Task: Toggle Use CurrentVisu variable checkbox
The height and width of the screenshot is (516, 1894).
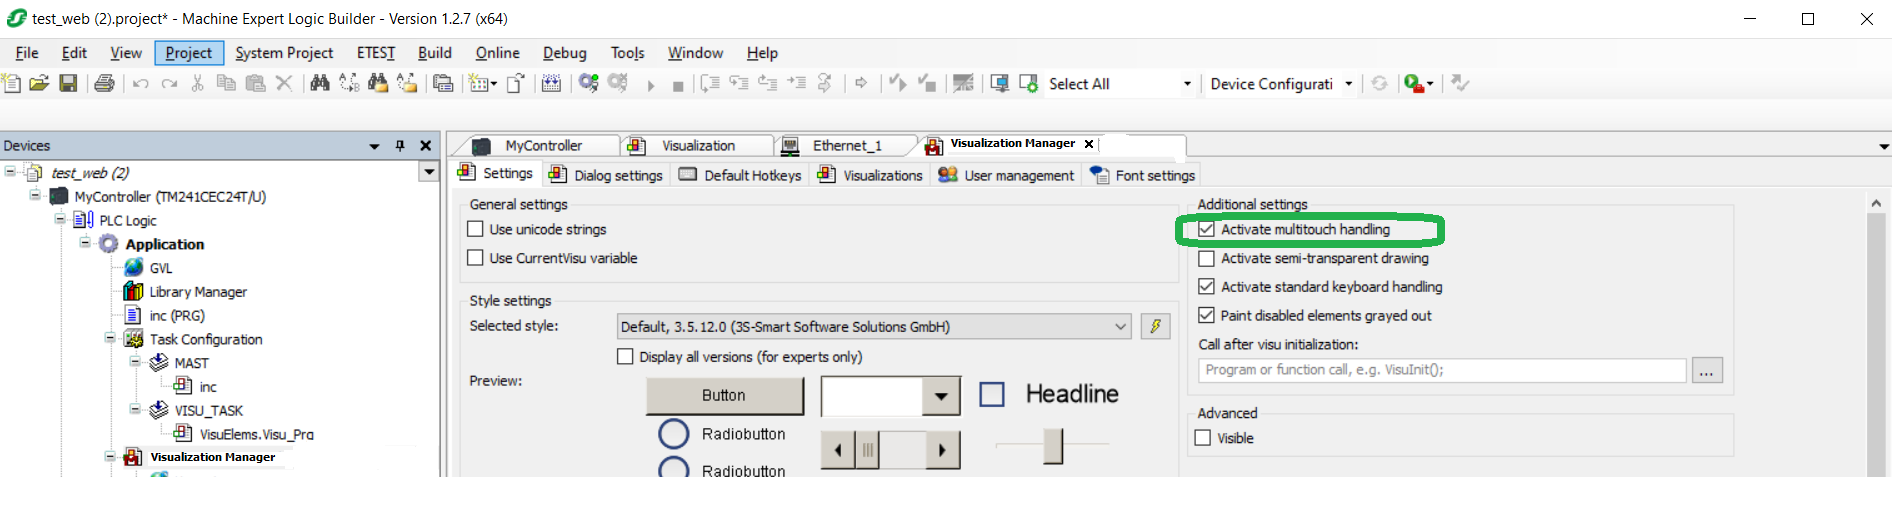Action: click(x=476, y=258)
